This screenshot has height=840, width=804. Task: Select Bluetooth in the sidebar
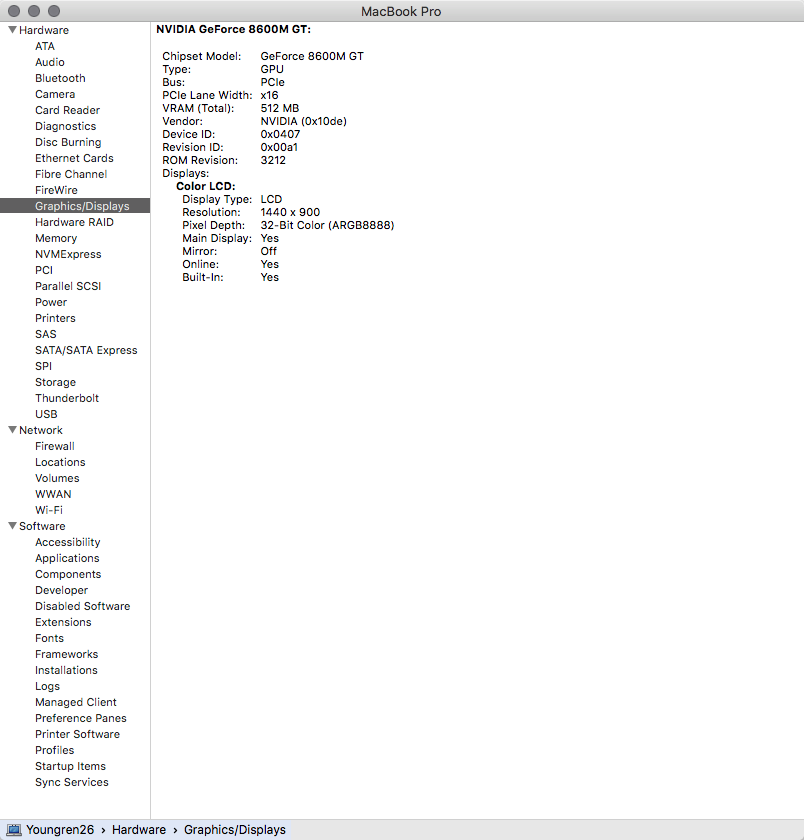(60, 78)
